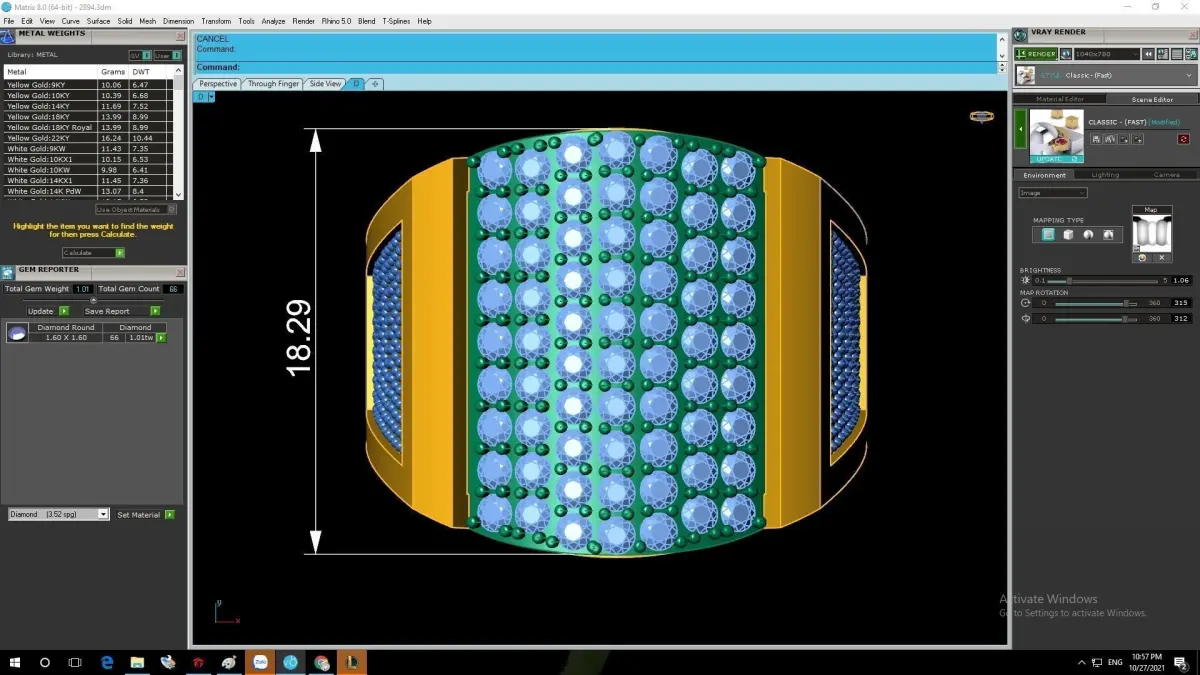Screen dimensions: 1200x675
Task: Open Chrome from the taskbar
Action: coord(321,662)
